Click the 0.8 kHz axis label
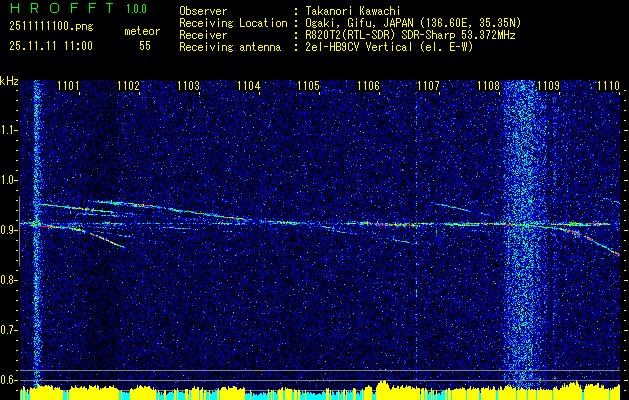629x400 pixels. (x=9, y=280)
